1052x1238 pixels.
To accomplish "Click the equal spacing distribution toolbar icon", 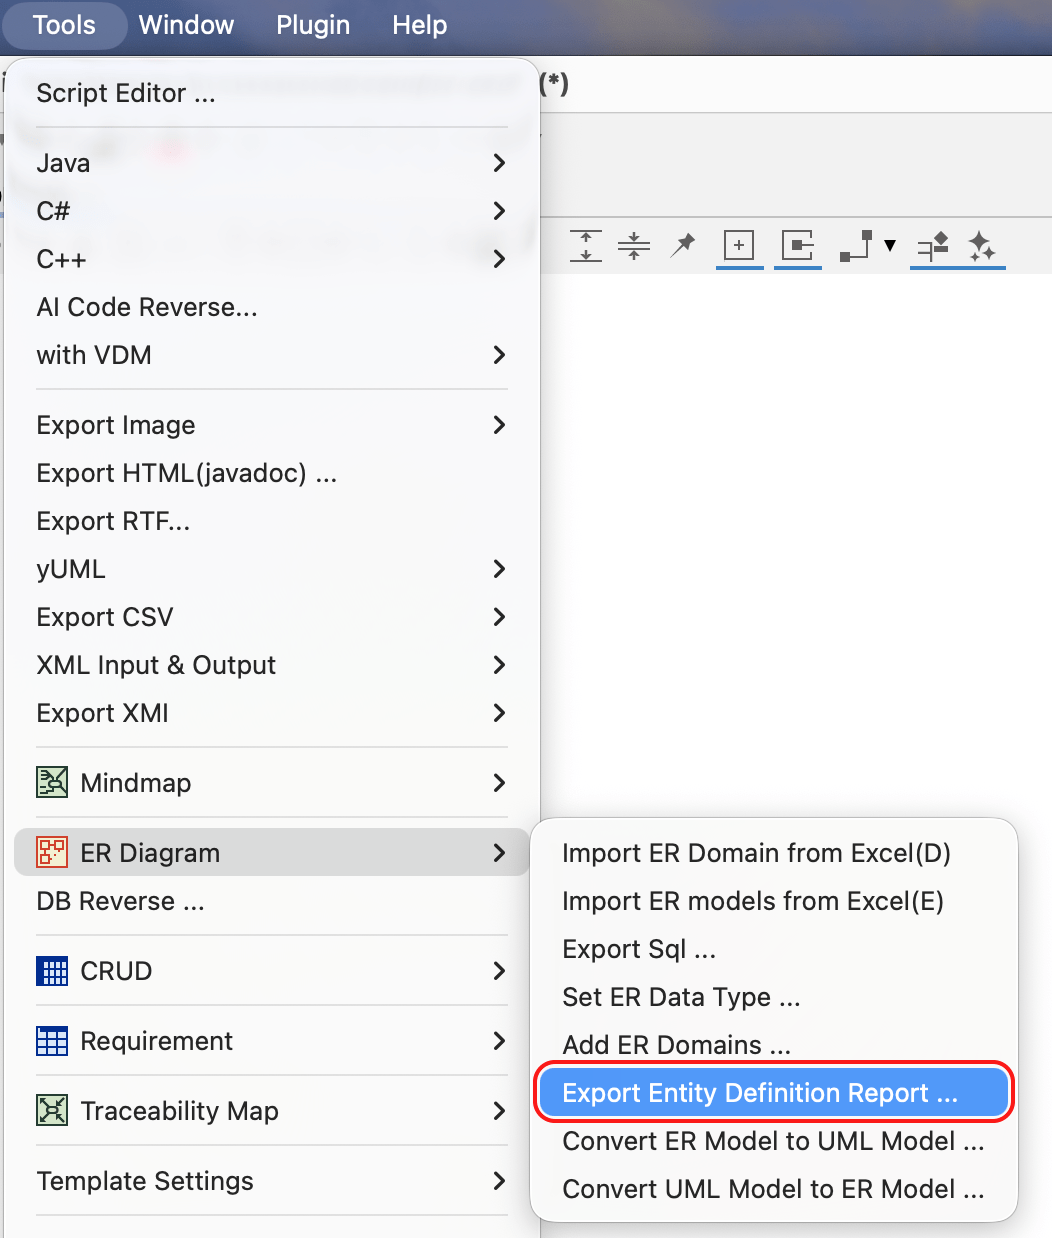I will (634, 247).
